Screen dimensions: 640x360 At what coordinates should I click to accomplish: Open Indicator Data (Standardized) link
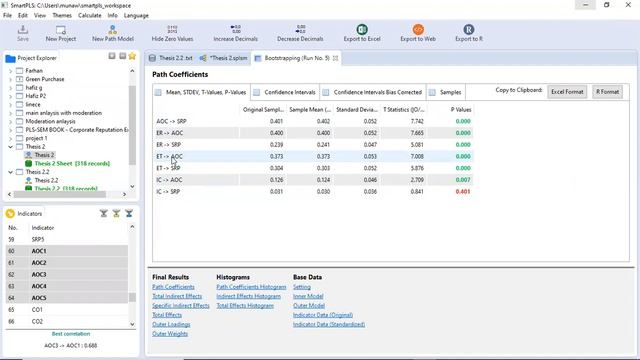329,324
